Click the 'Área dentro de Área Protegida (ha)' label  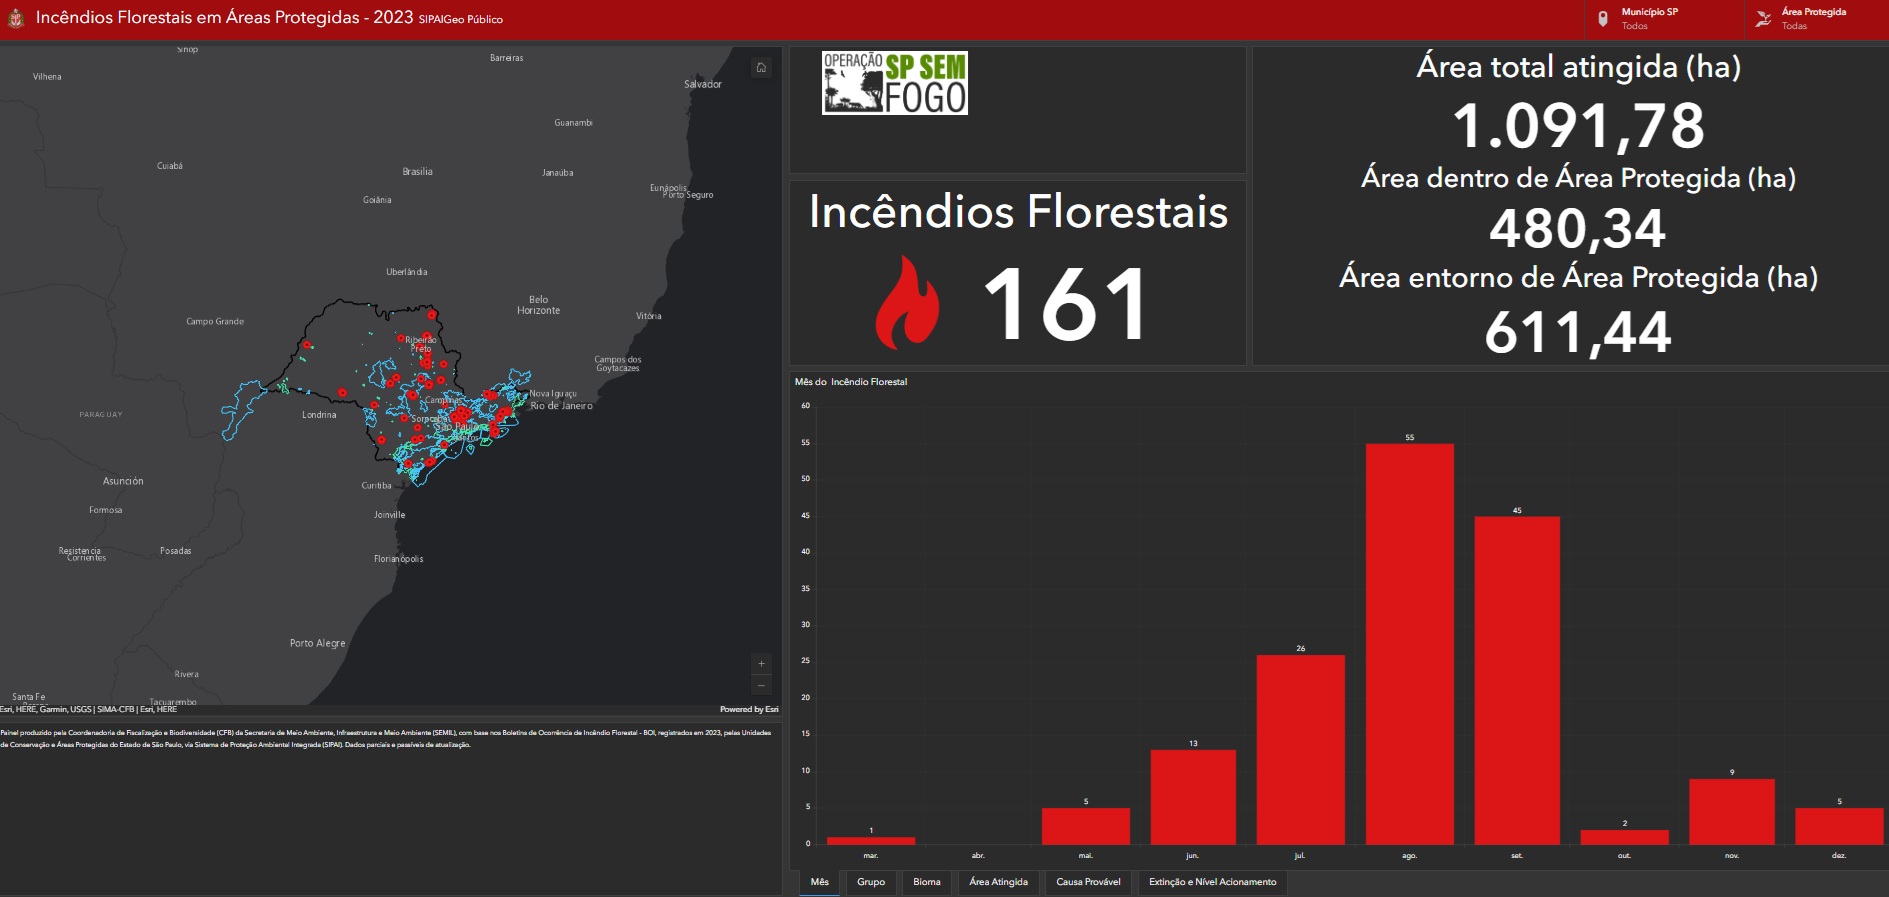coord(1578,178)
